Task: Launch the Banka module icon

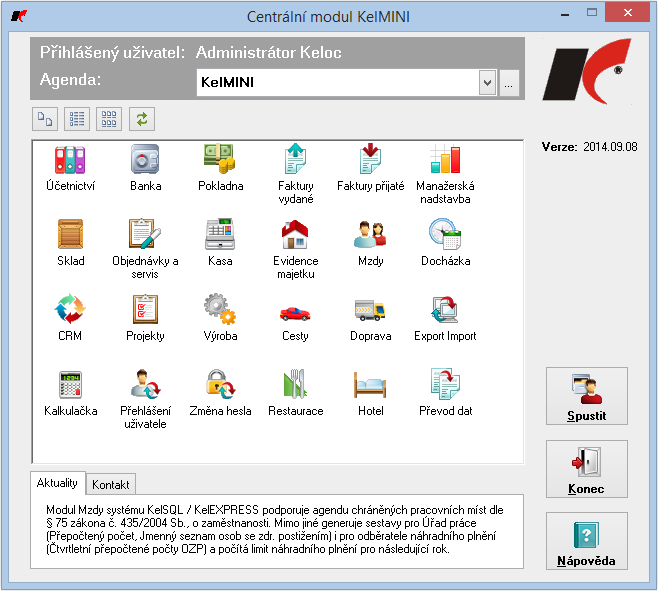Action: 145,167
